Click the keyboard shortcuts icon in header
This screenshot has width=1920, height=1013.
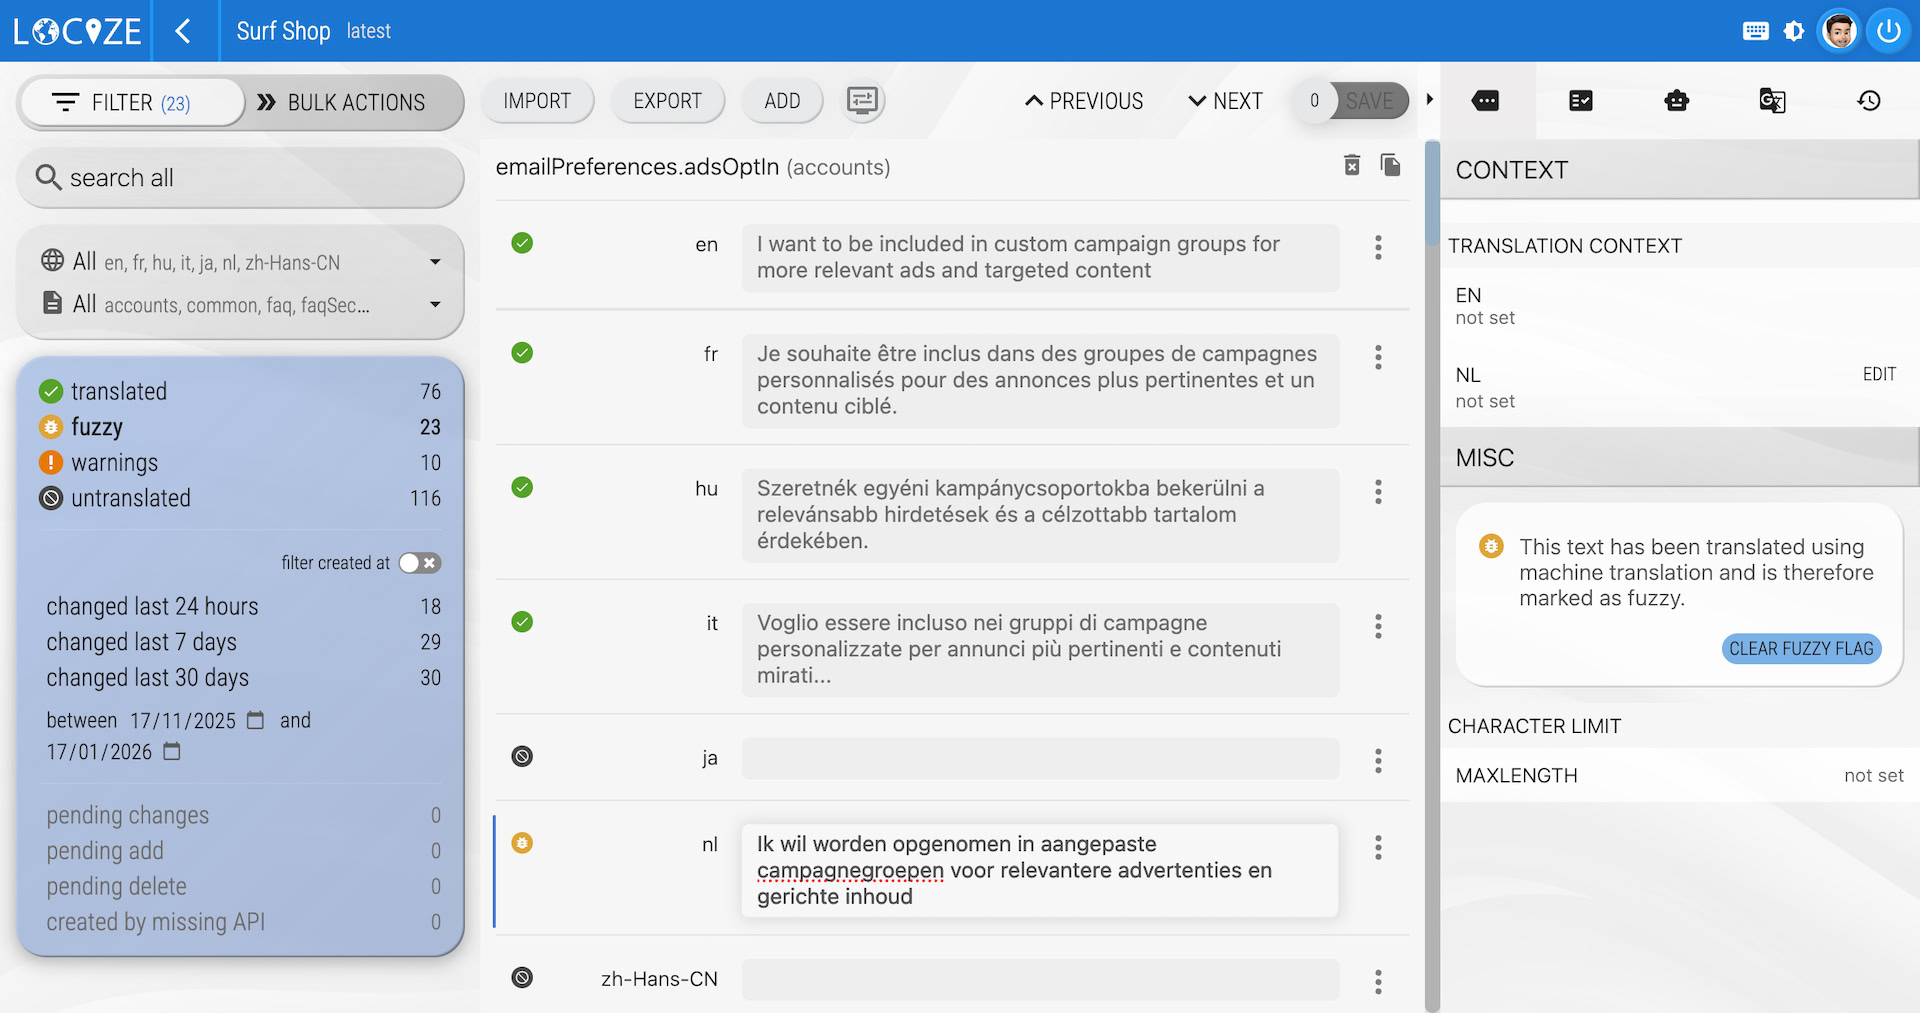(1755, 31)
